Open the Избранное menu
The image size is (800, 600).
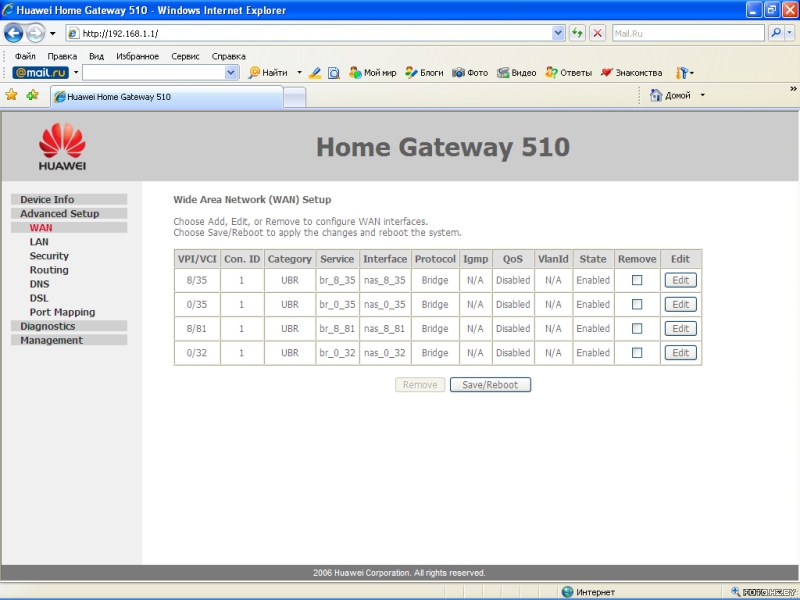(137, 56)
